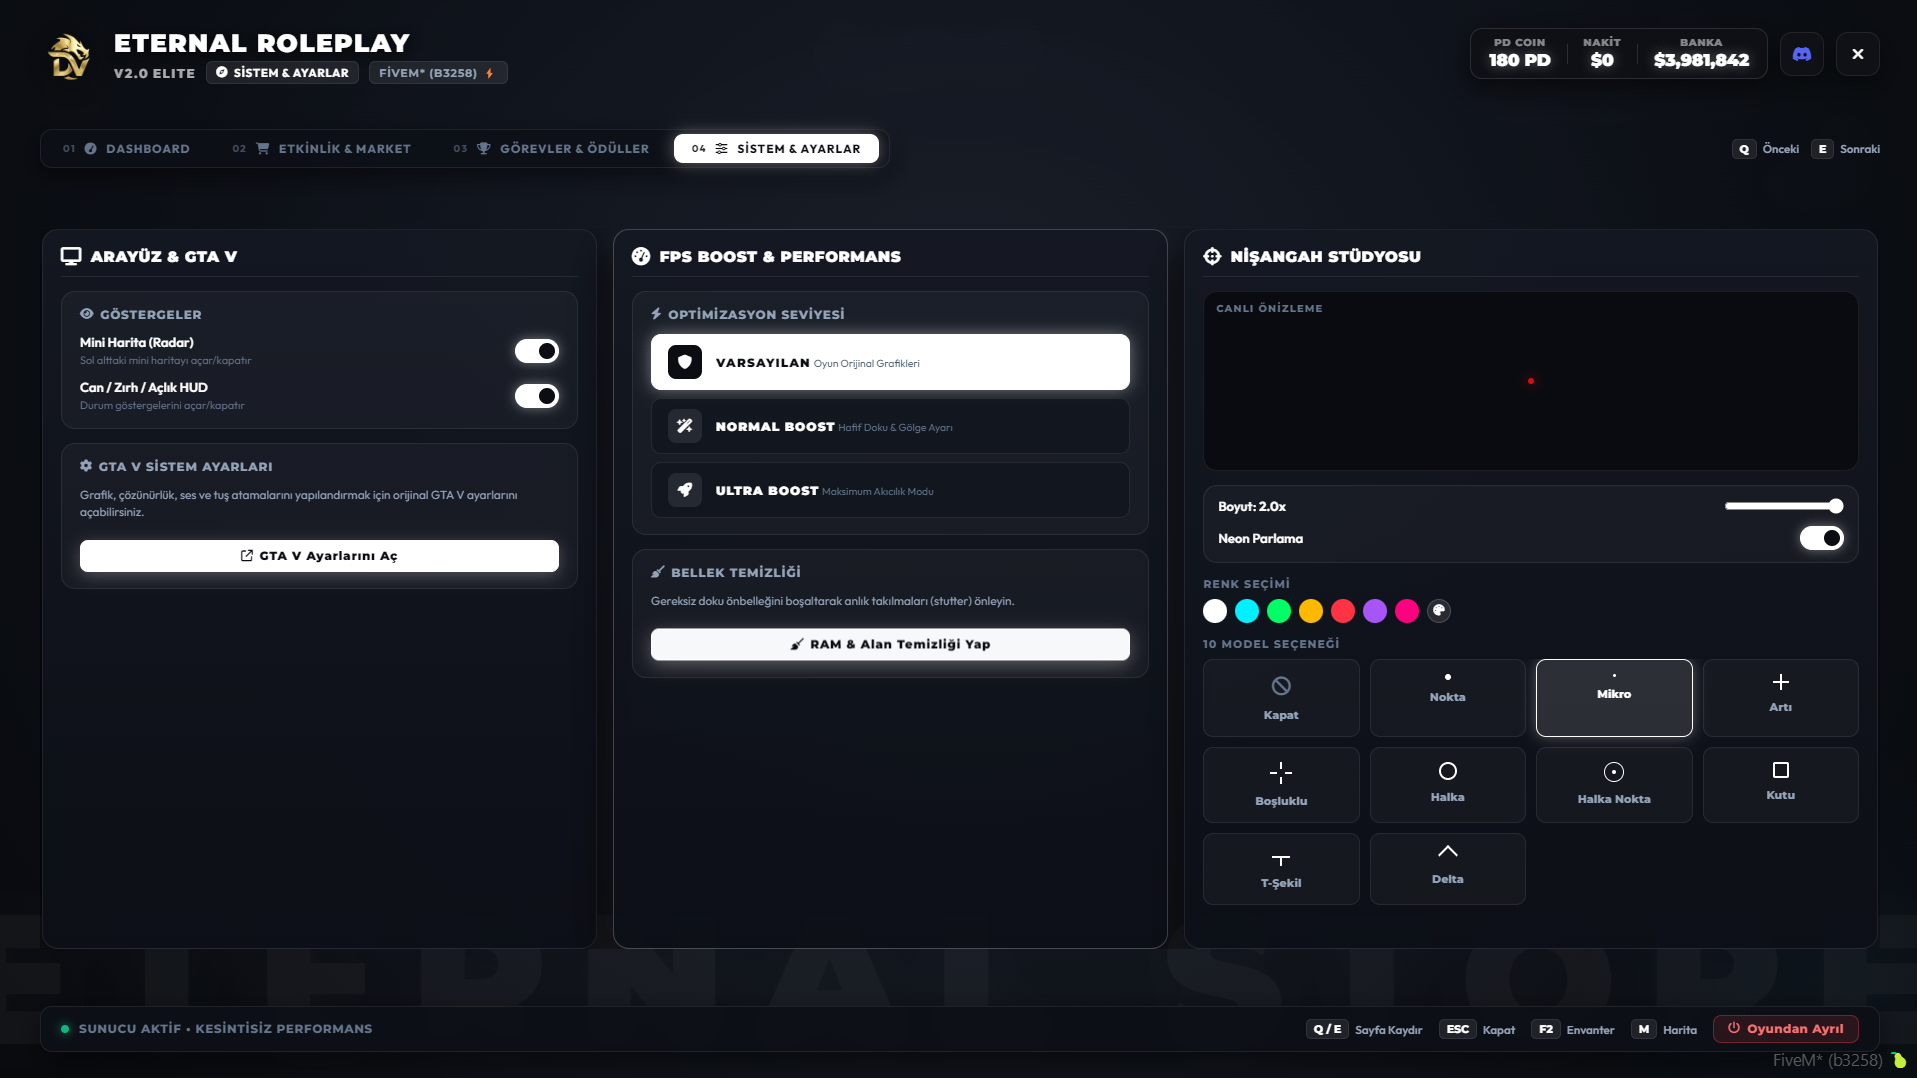Image resolution: width=1917 pixels, height=1078 pixels.
Task: Click the lightning bolt on FiveM badge
Action: tap(489, 73)
